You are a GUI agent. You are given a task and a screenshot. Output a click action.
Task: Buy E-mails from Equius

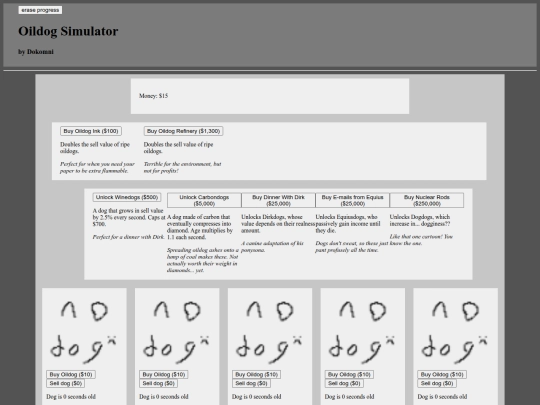(352, 200)
